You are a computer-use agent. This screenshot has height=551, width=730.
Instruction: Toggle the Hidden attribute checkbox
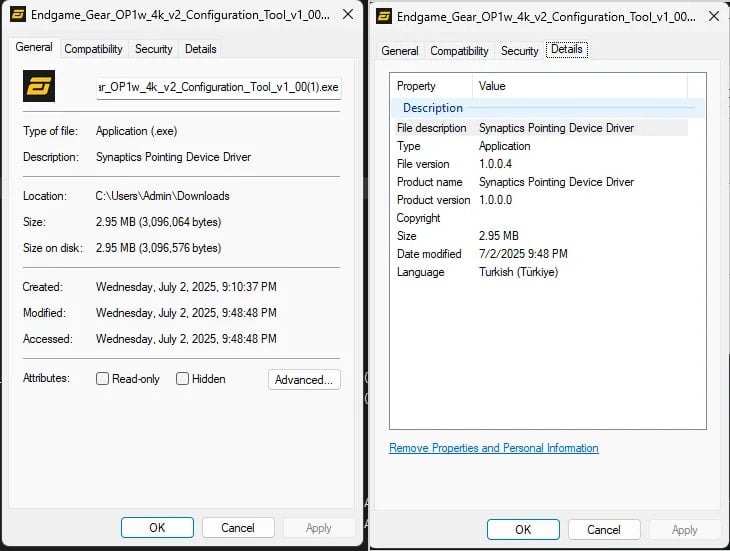coord(183,379)
